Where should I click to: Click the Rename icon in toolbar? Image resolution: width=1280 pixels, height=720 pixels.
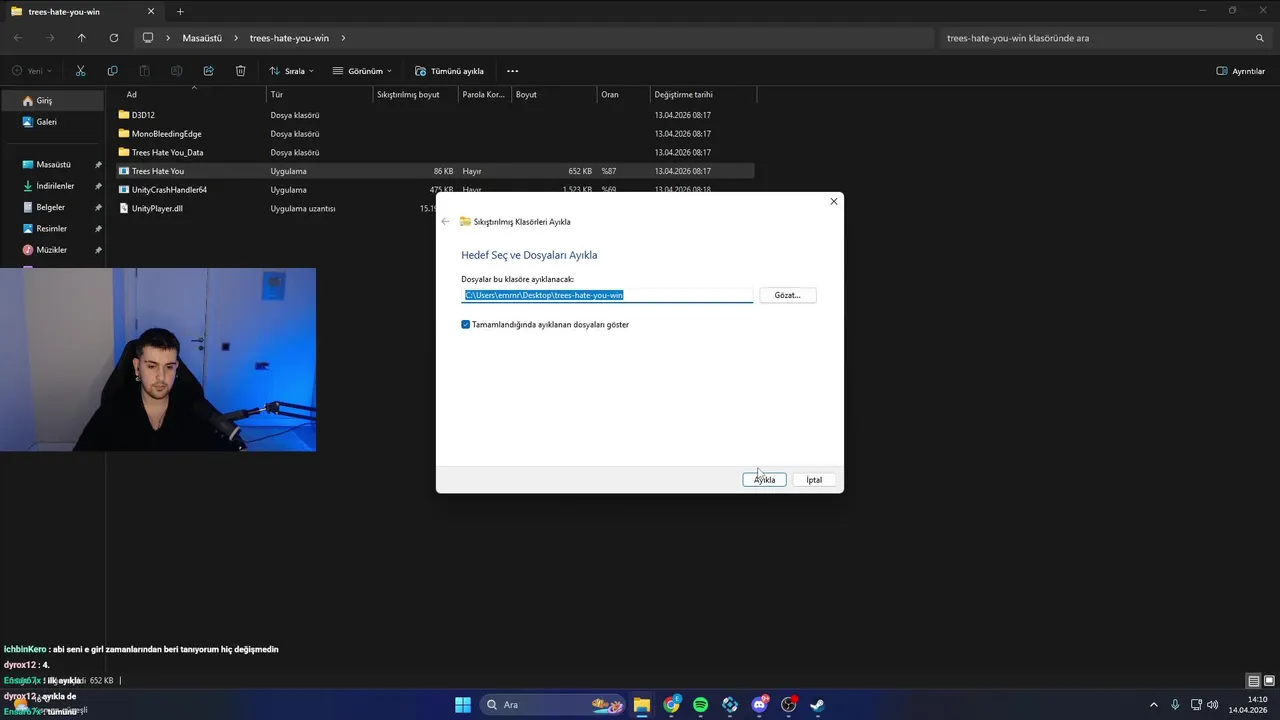pos(176,71)
